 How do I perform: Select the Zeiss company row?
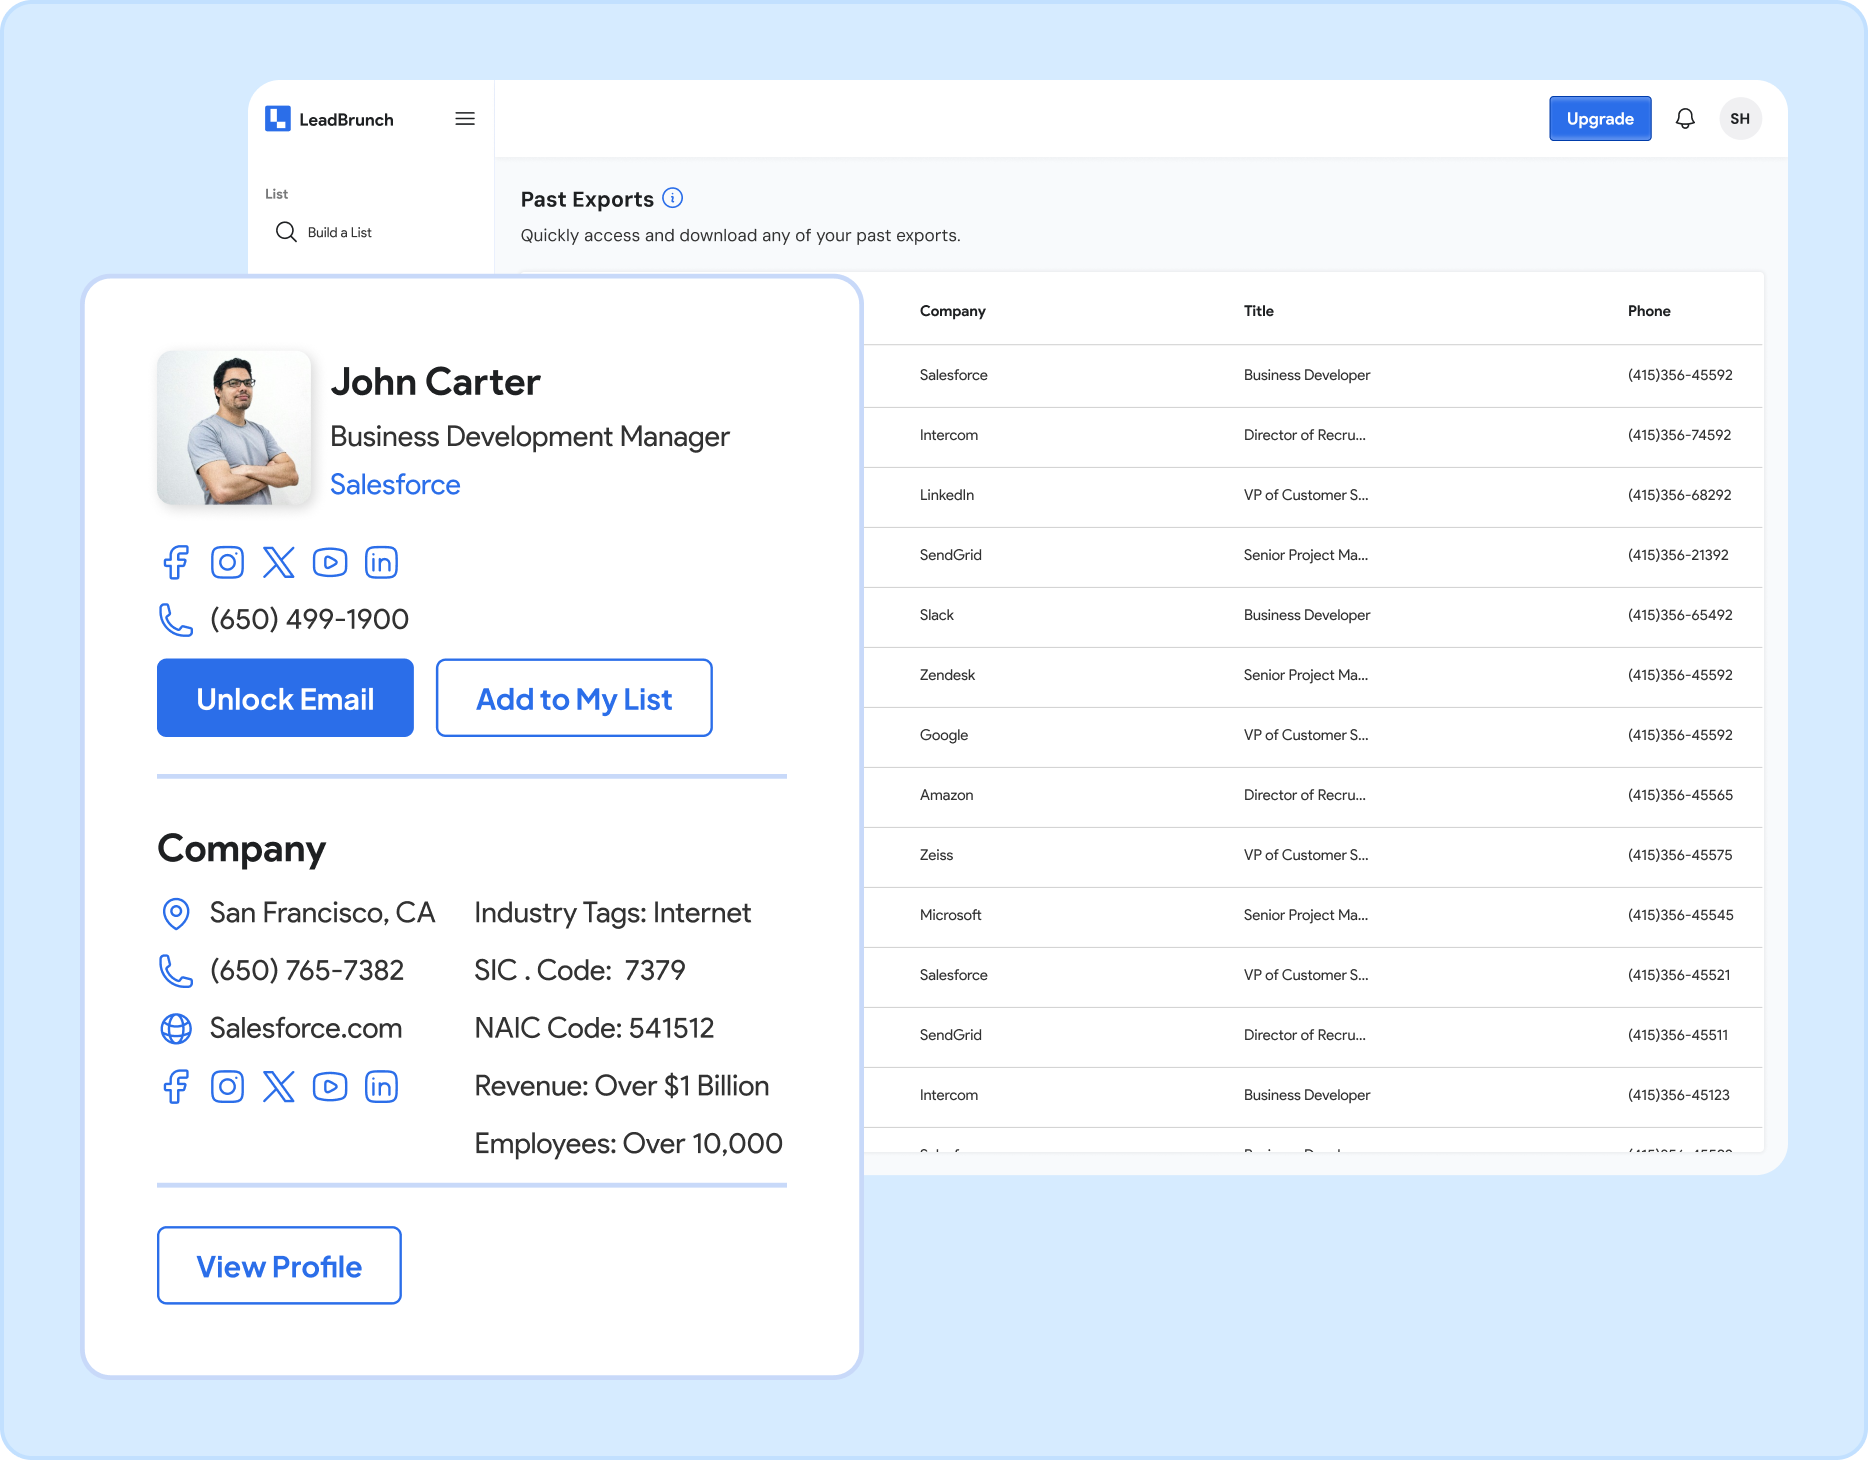click(x=1313, y=855)
